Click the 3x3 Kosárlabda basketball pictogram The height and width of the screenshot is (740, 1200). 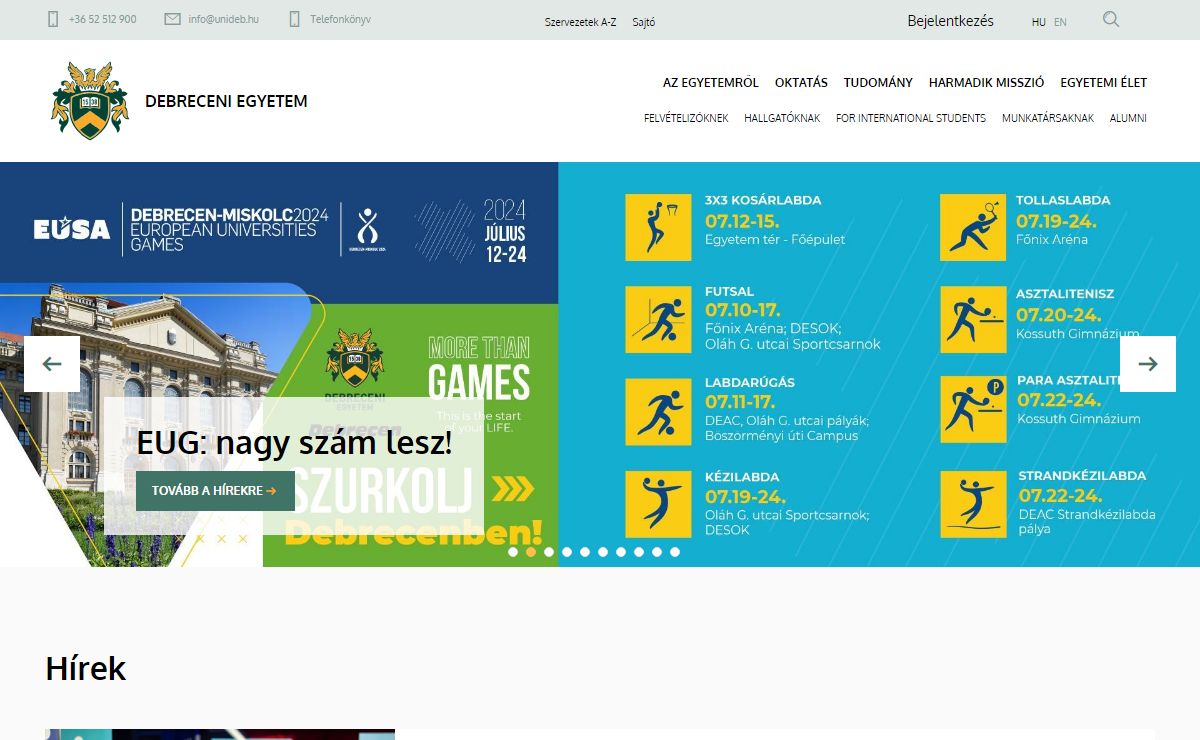click(658, 227)
